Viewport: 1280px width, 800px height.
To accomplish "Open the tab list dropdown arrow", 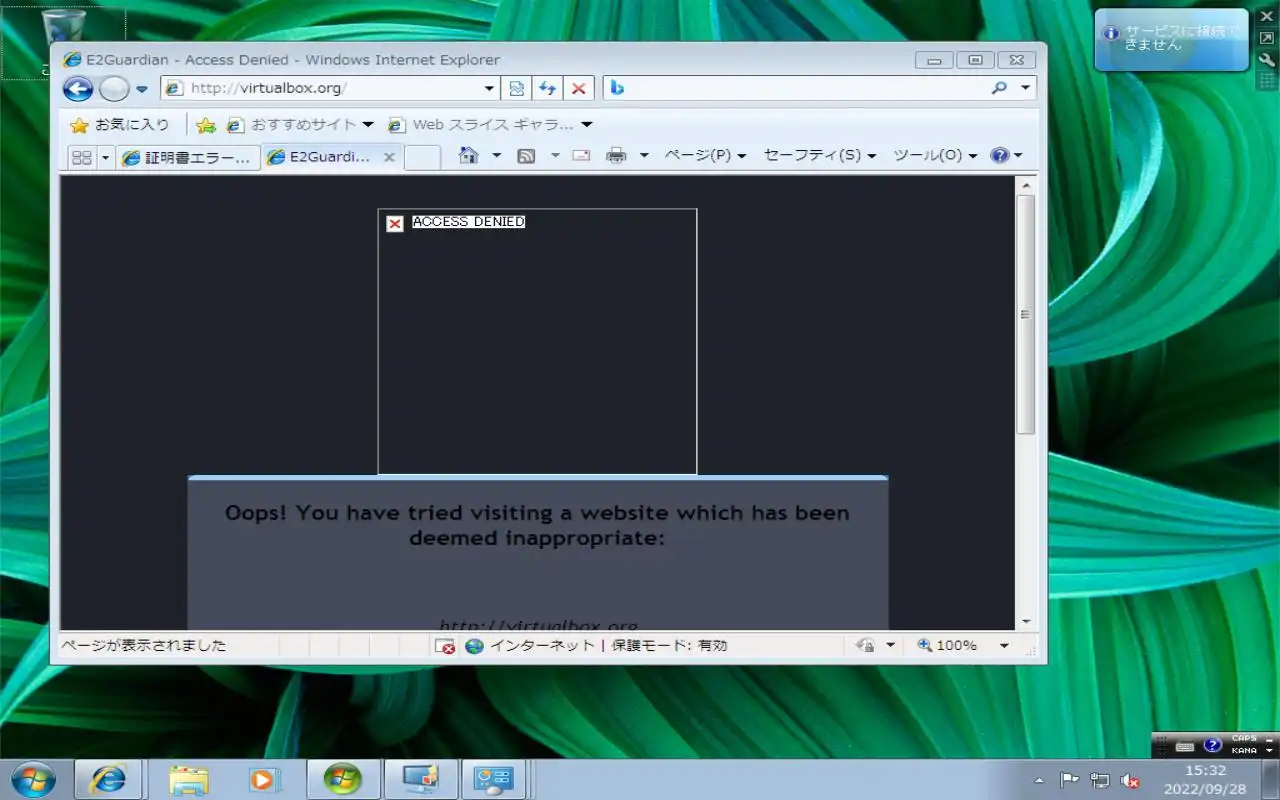I will point(105,157).
